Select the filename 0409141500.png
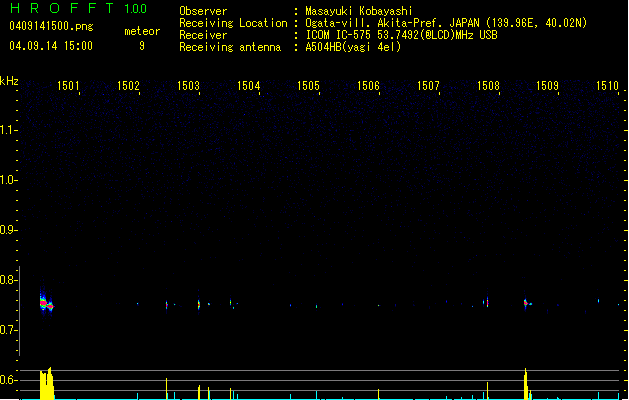Screen dimensions: 629x400 coord(51,26)
